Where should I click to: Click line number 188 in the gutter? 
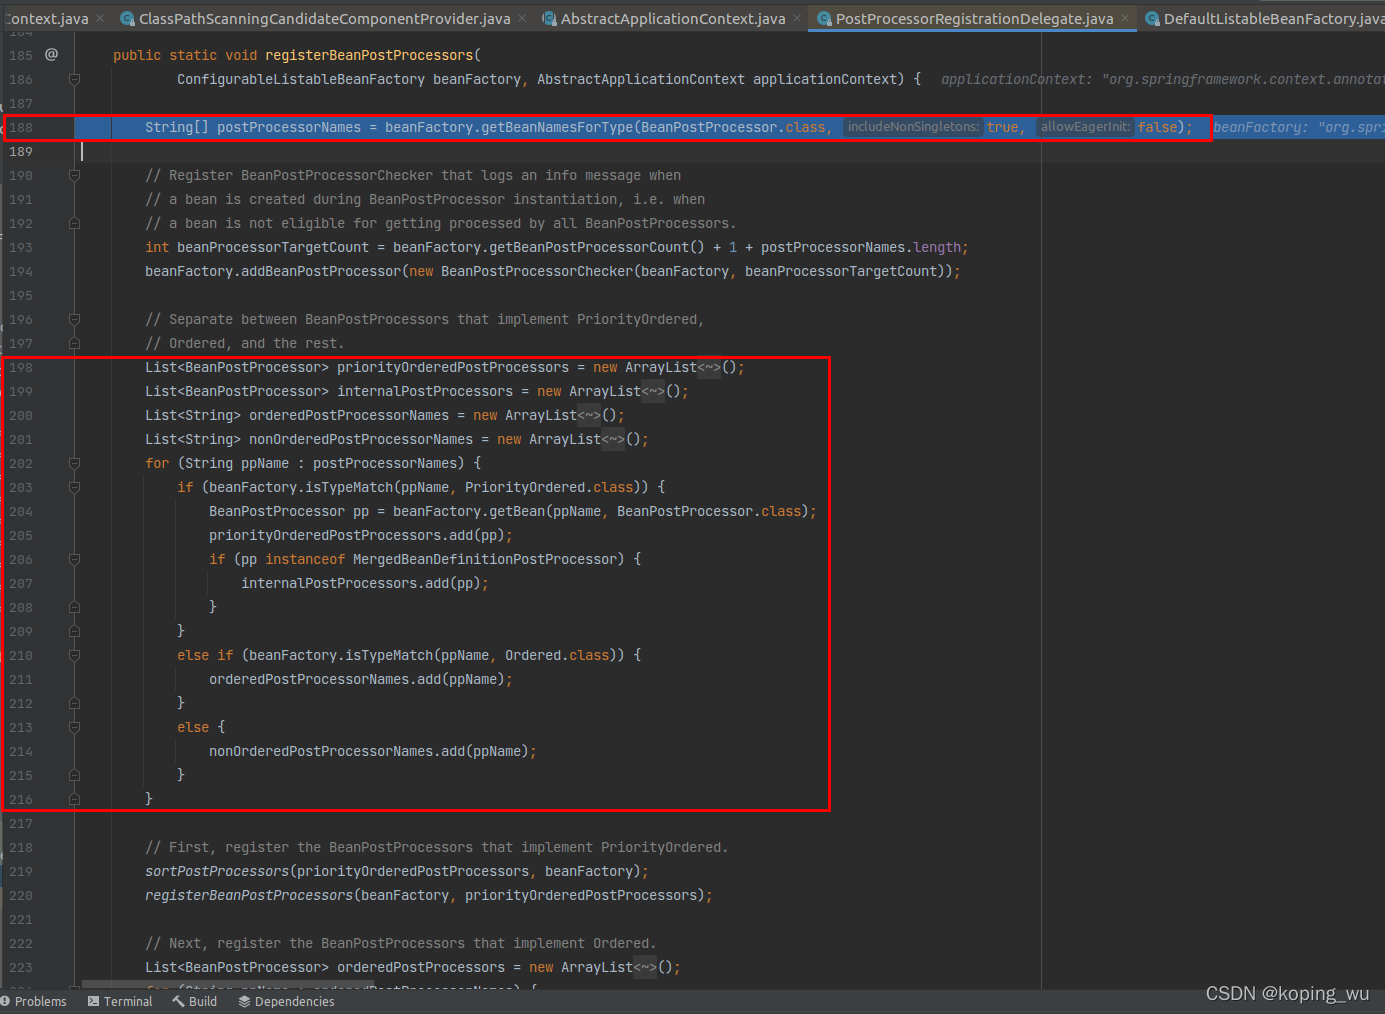21,127
